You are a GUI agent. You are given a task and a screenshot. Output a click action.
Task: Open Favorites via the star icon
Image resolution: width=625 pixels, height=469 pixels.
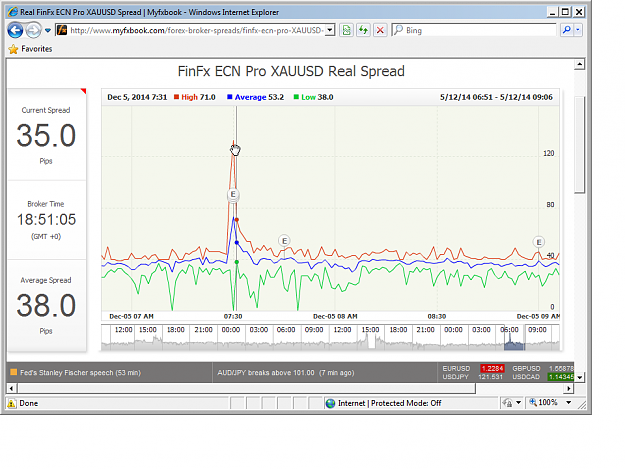(14, 49)
